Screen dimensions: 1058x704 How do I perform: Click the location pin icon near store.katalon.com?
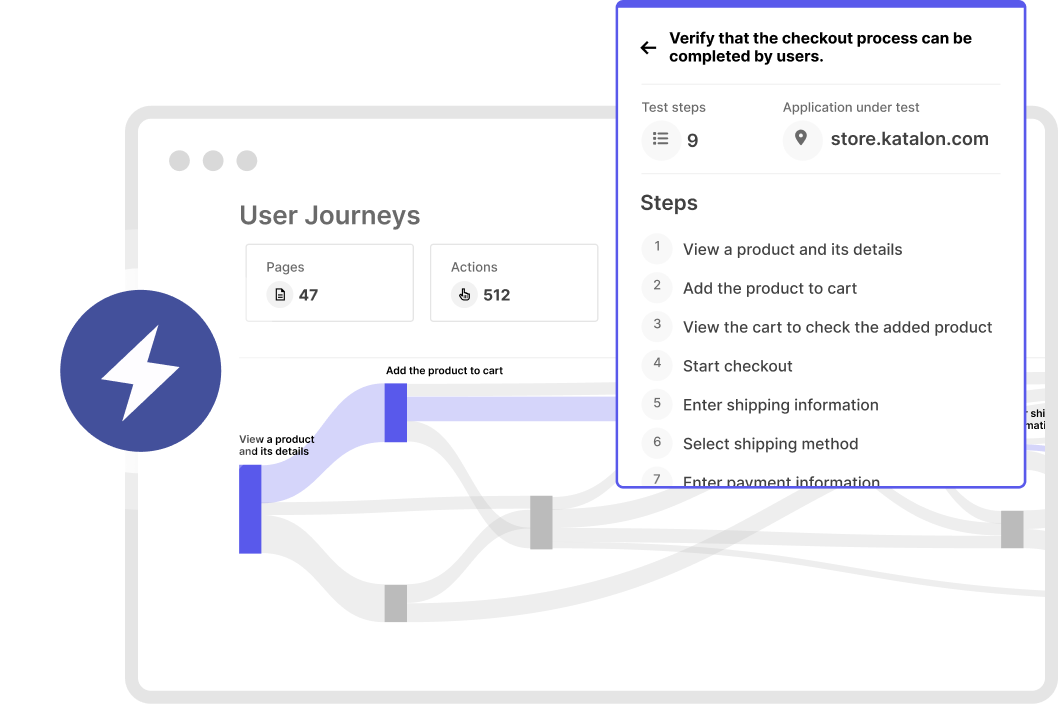pos(801,139)
